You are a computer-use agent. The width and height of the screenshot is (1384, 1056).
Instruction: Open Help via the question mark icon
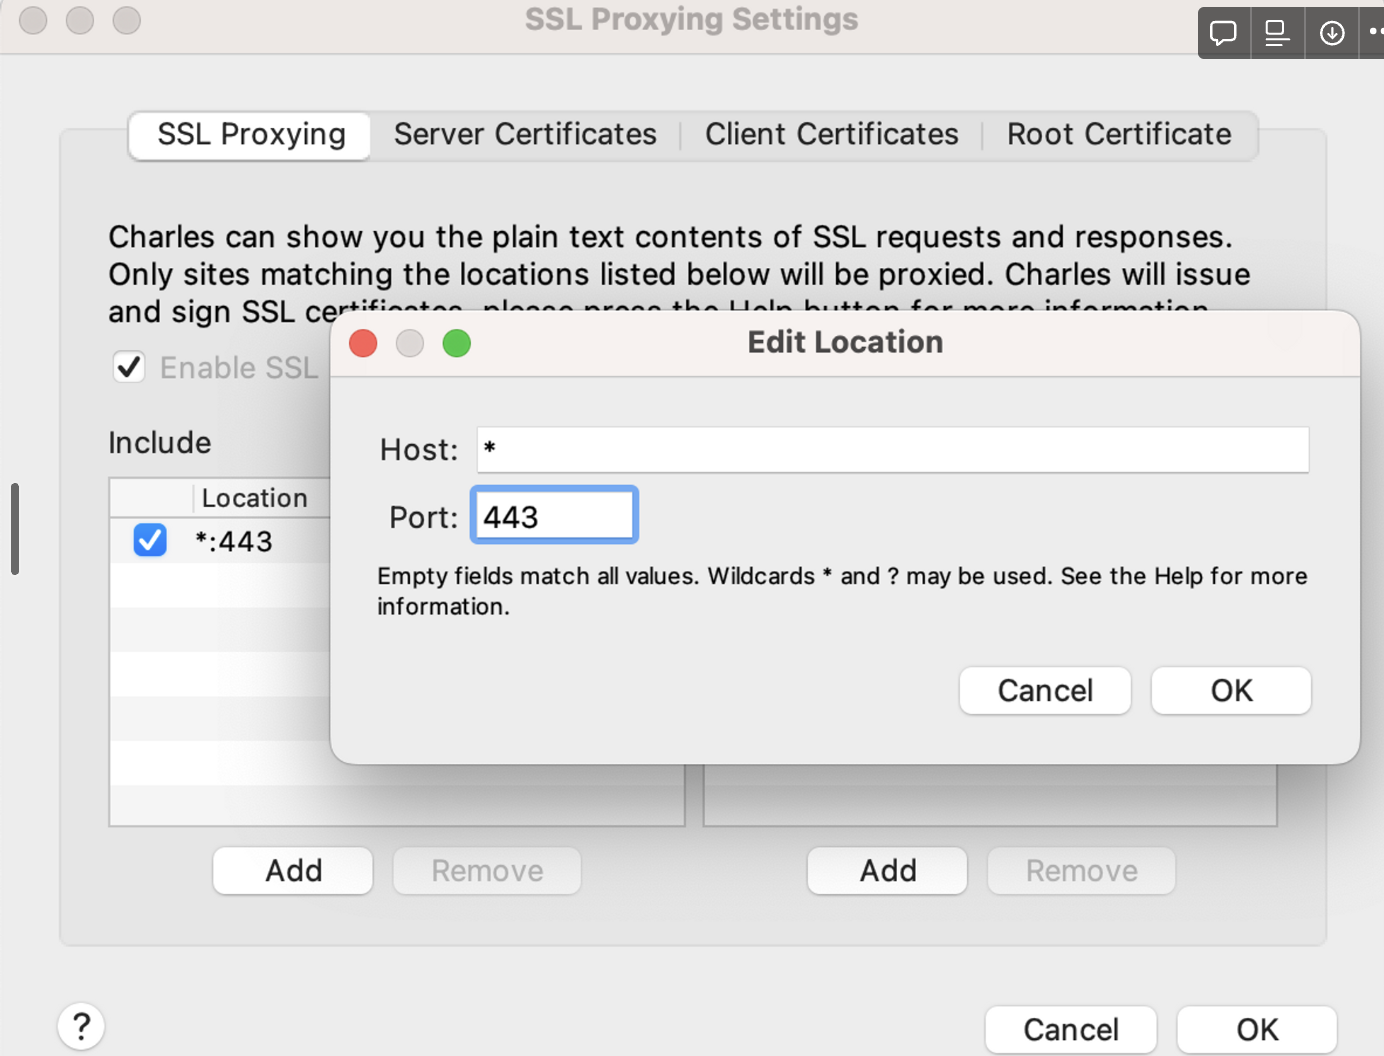pos(80,1025)
